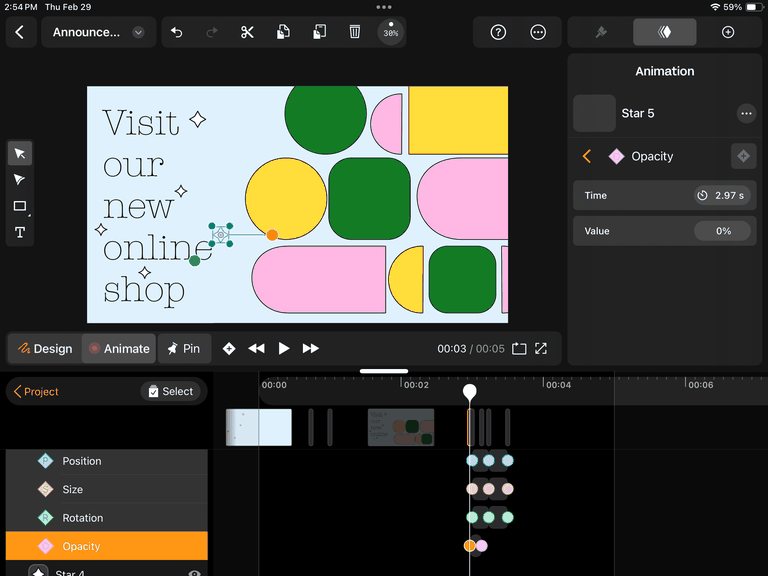Viewport: 768px width, 576px height.
Task: Pick the Text tool
Action: [x=19, y=233]
